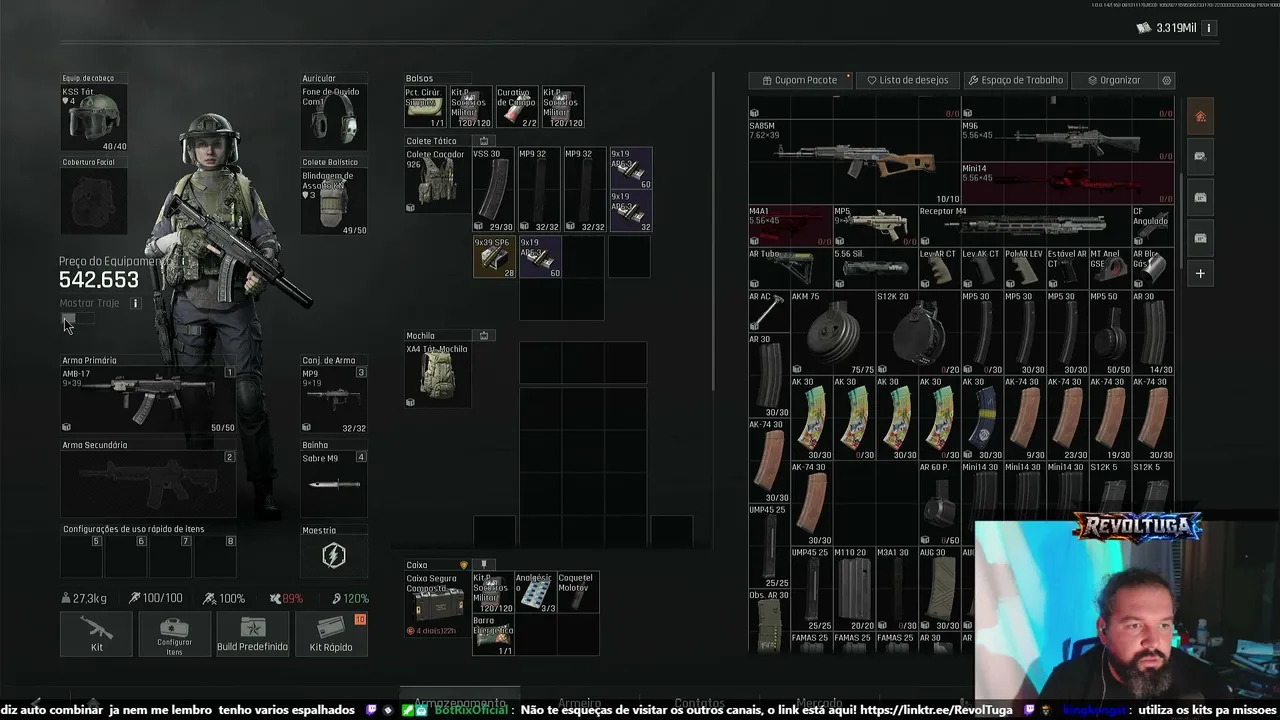
Task: Click the info icon beside currency balance
Action: 1208,28
